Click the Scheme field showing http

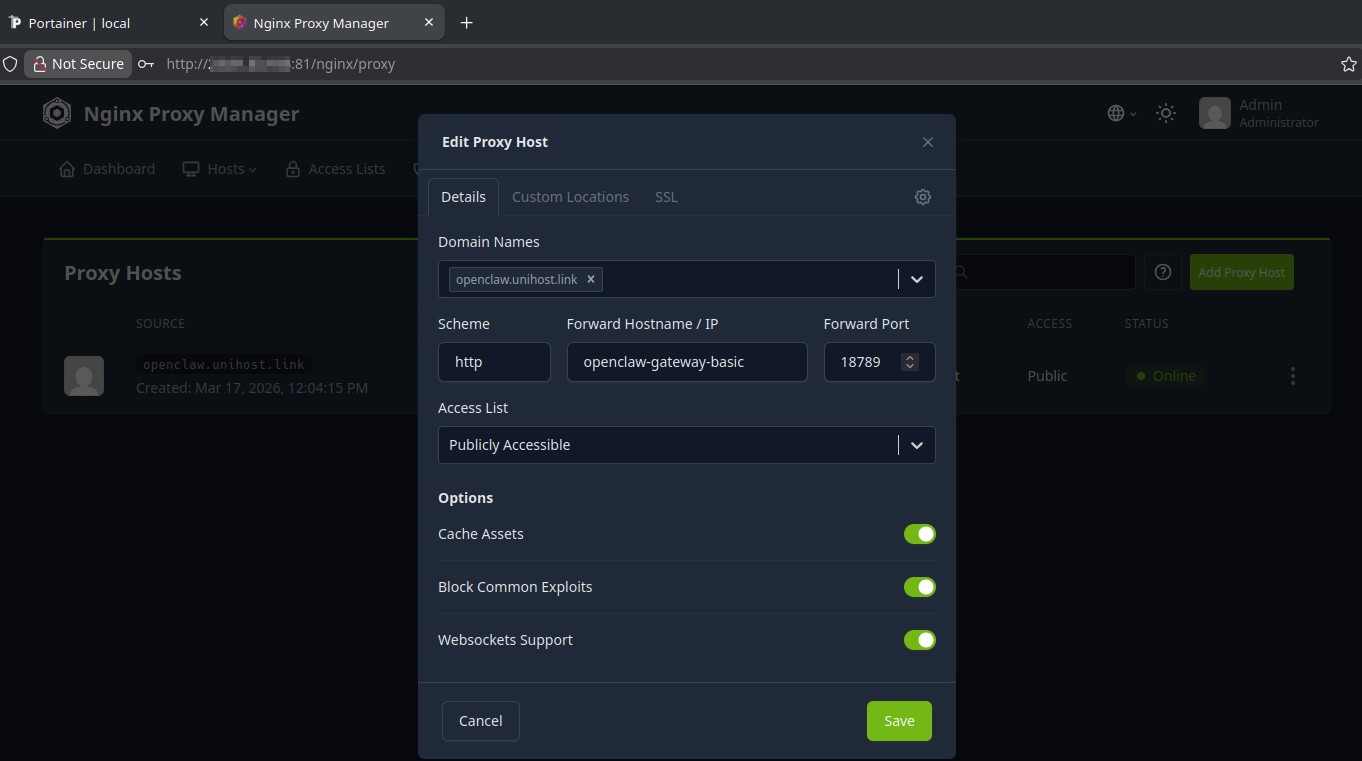coord(494,362)
